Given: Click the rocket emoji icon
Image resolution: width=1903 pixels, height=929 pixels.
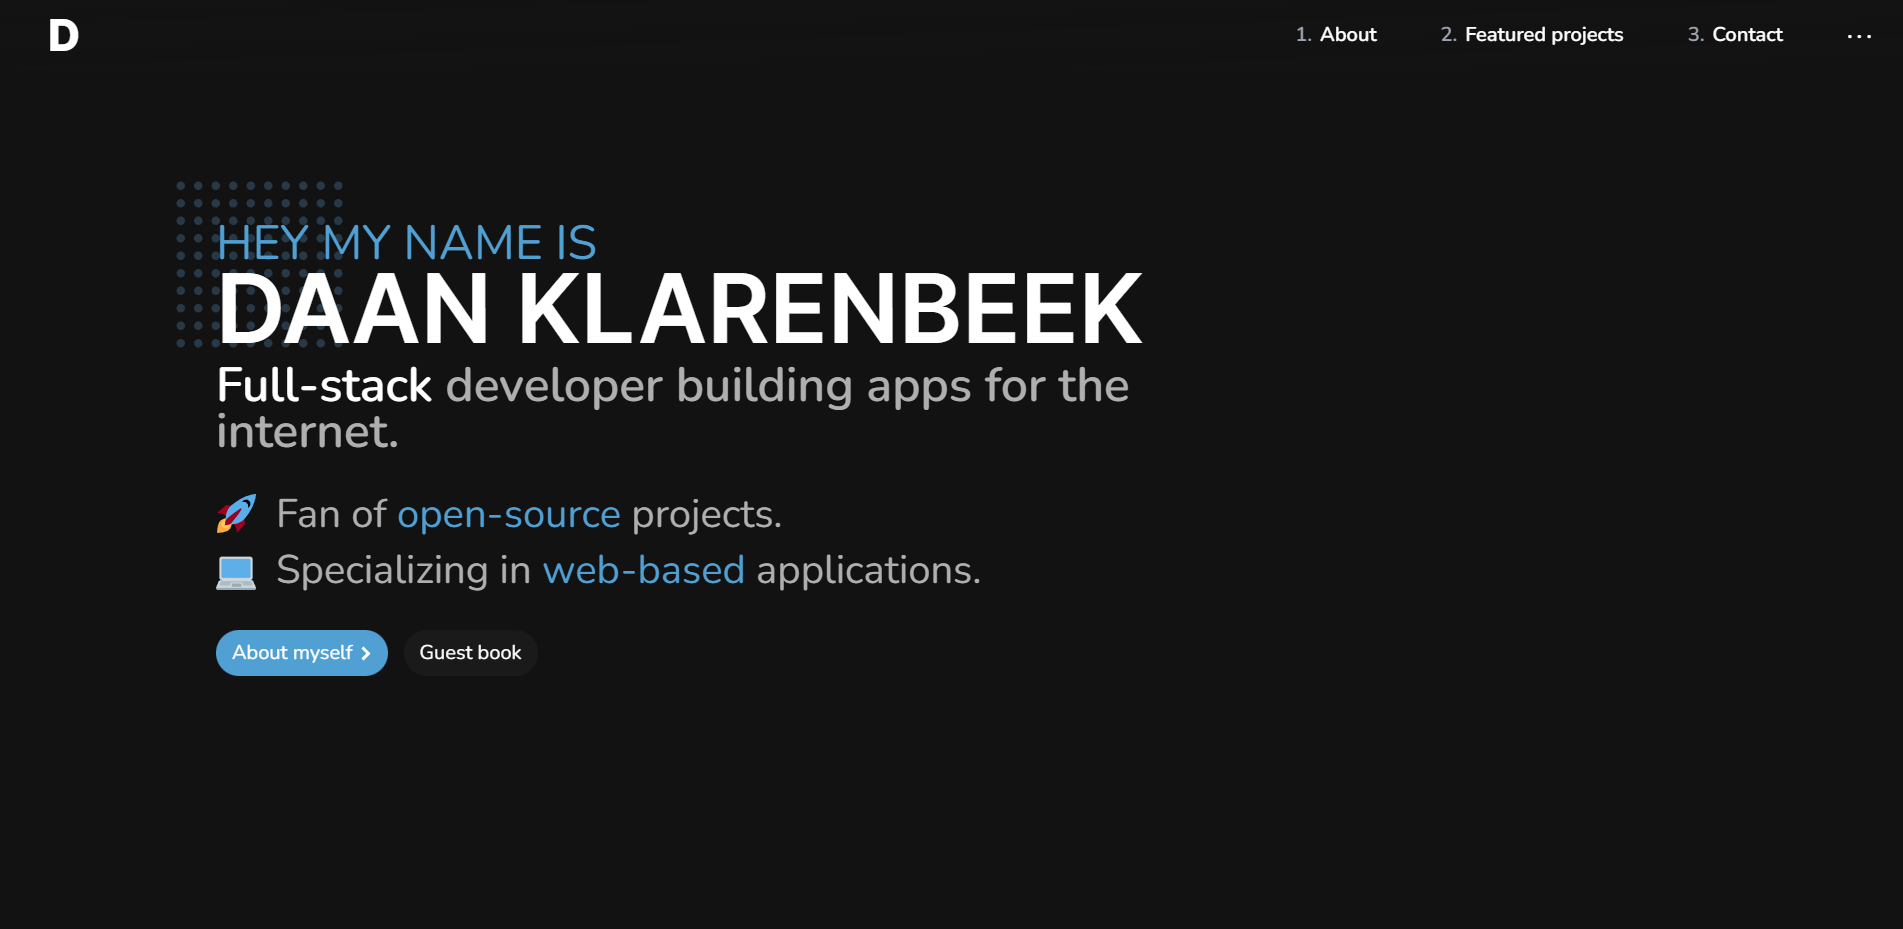Looking at the screenshot, I should coord(236,514).
